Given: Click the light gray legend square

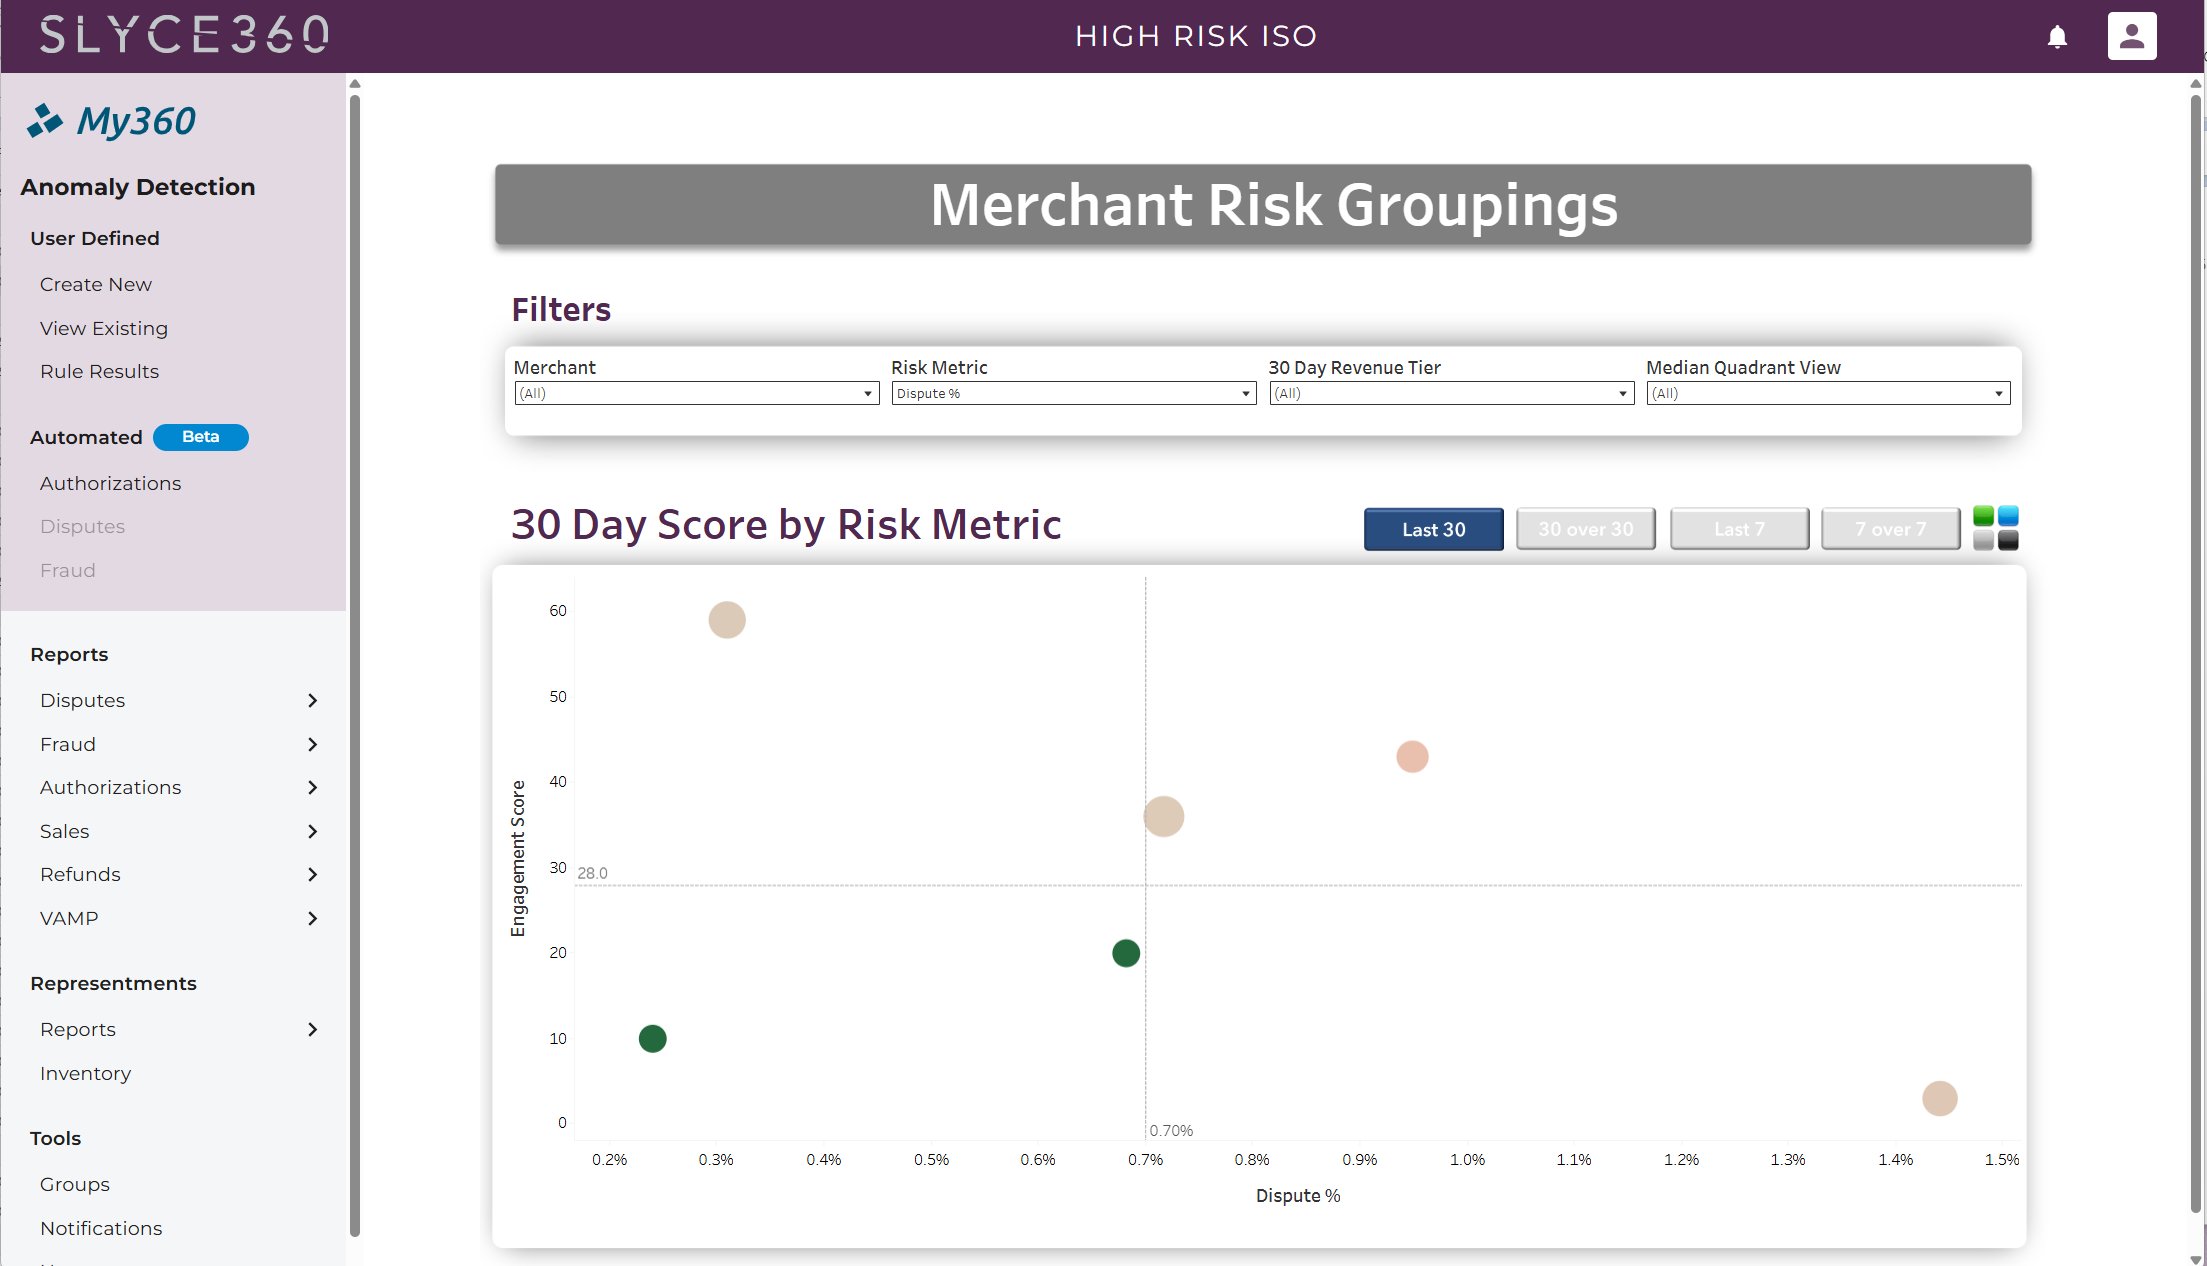Looking at the screenshot, I should point(1983,540).
